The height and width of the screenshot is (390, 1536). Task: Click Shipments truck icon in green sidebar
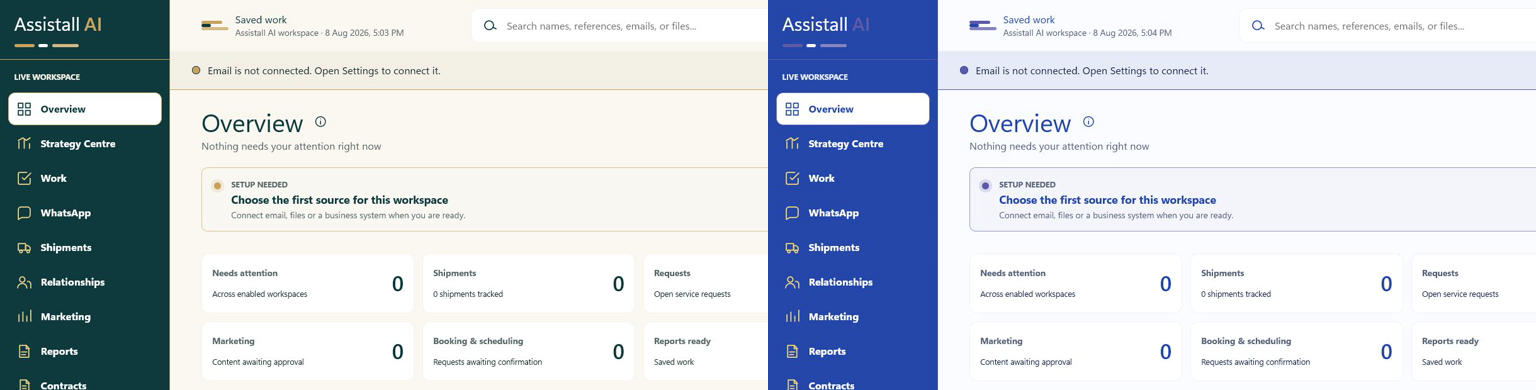(x=24, y=247)
